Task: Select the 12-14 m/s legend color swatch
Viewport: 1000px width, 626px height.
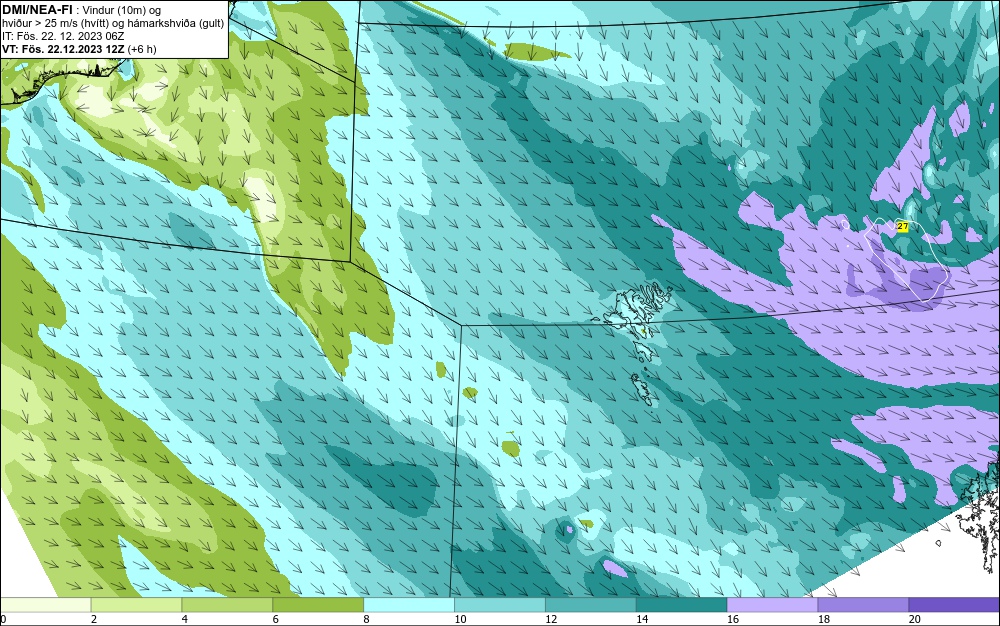Action: click(x=591, y=604)
